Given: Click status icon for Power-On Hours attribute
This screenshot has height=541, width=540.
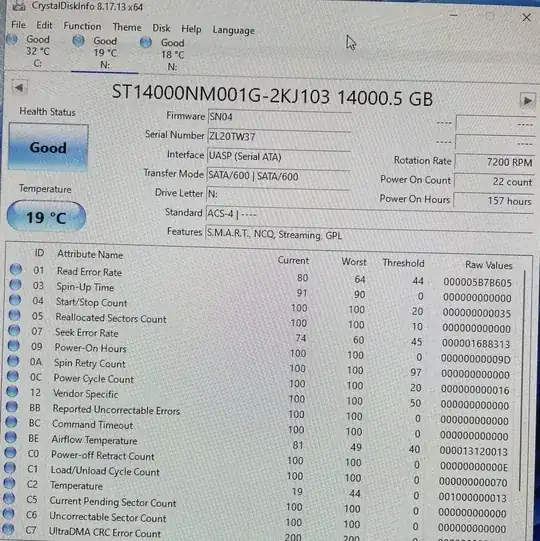Looking at the screenshot, I should coord(14,345).
